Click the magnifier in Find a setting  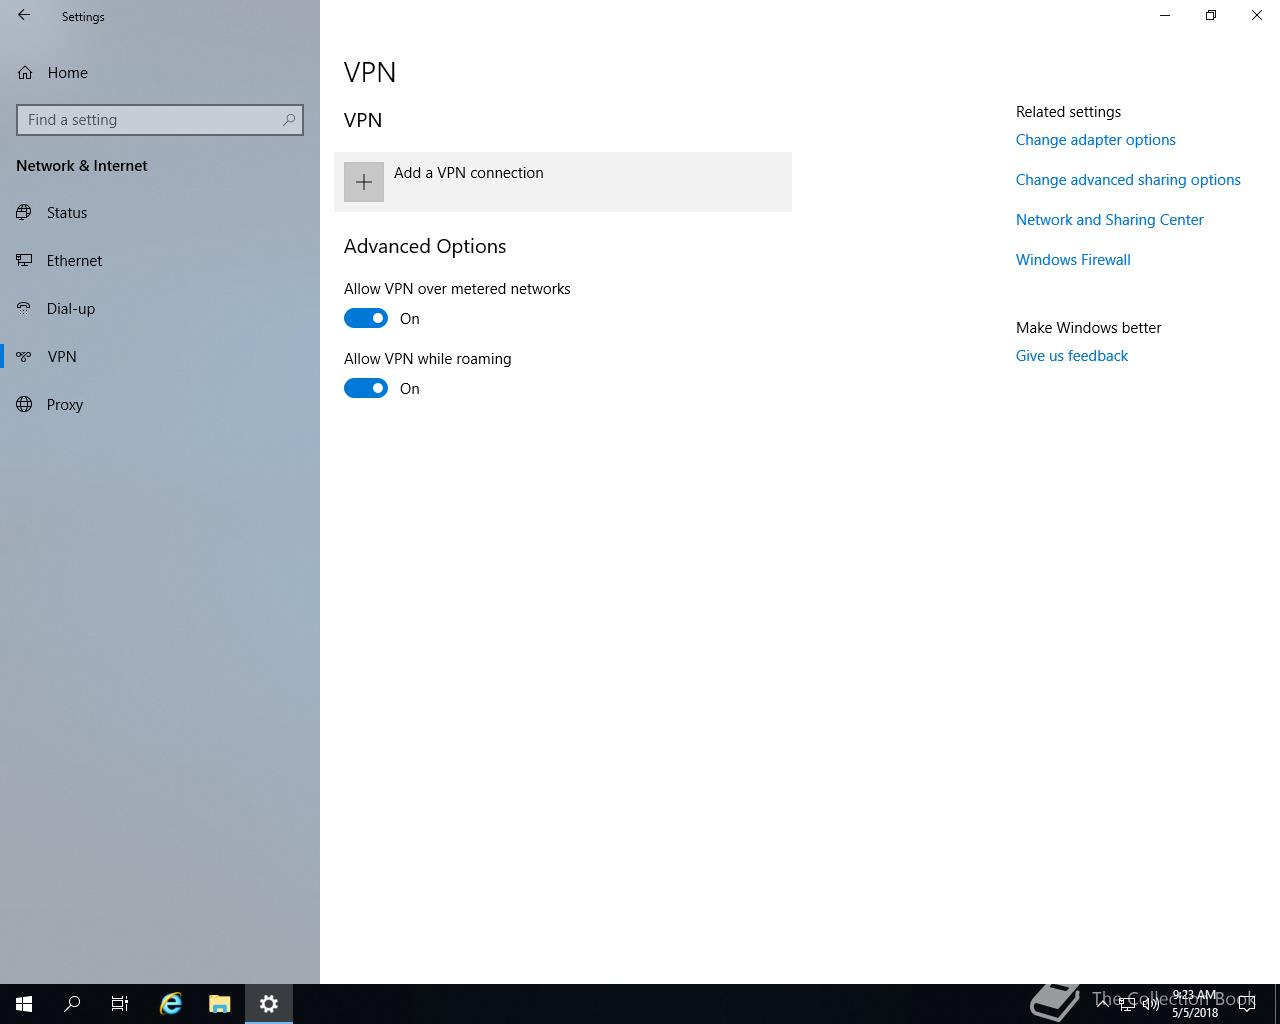(x=289, y=120)
